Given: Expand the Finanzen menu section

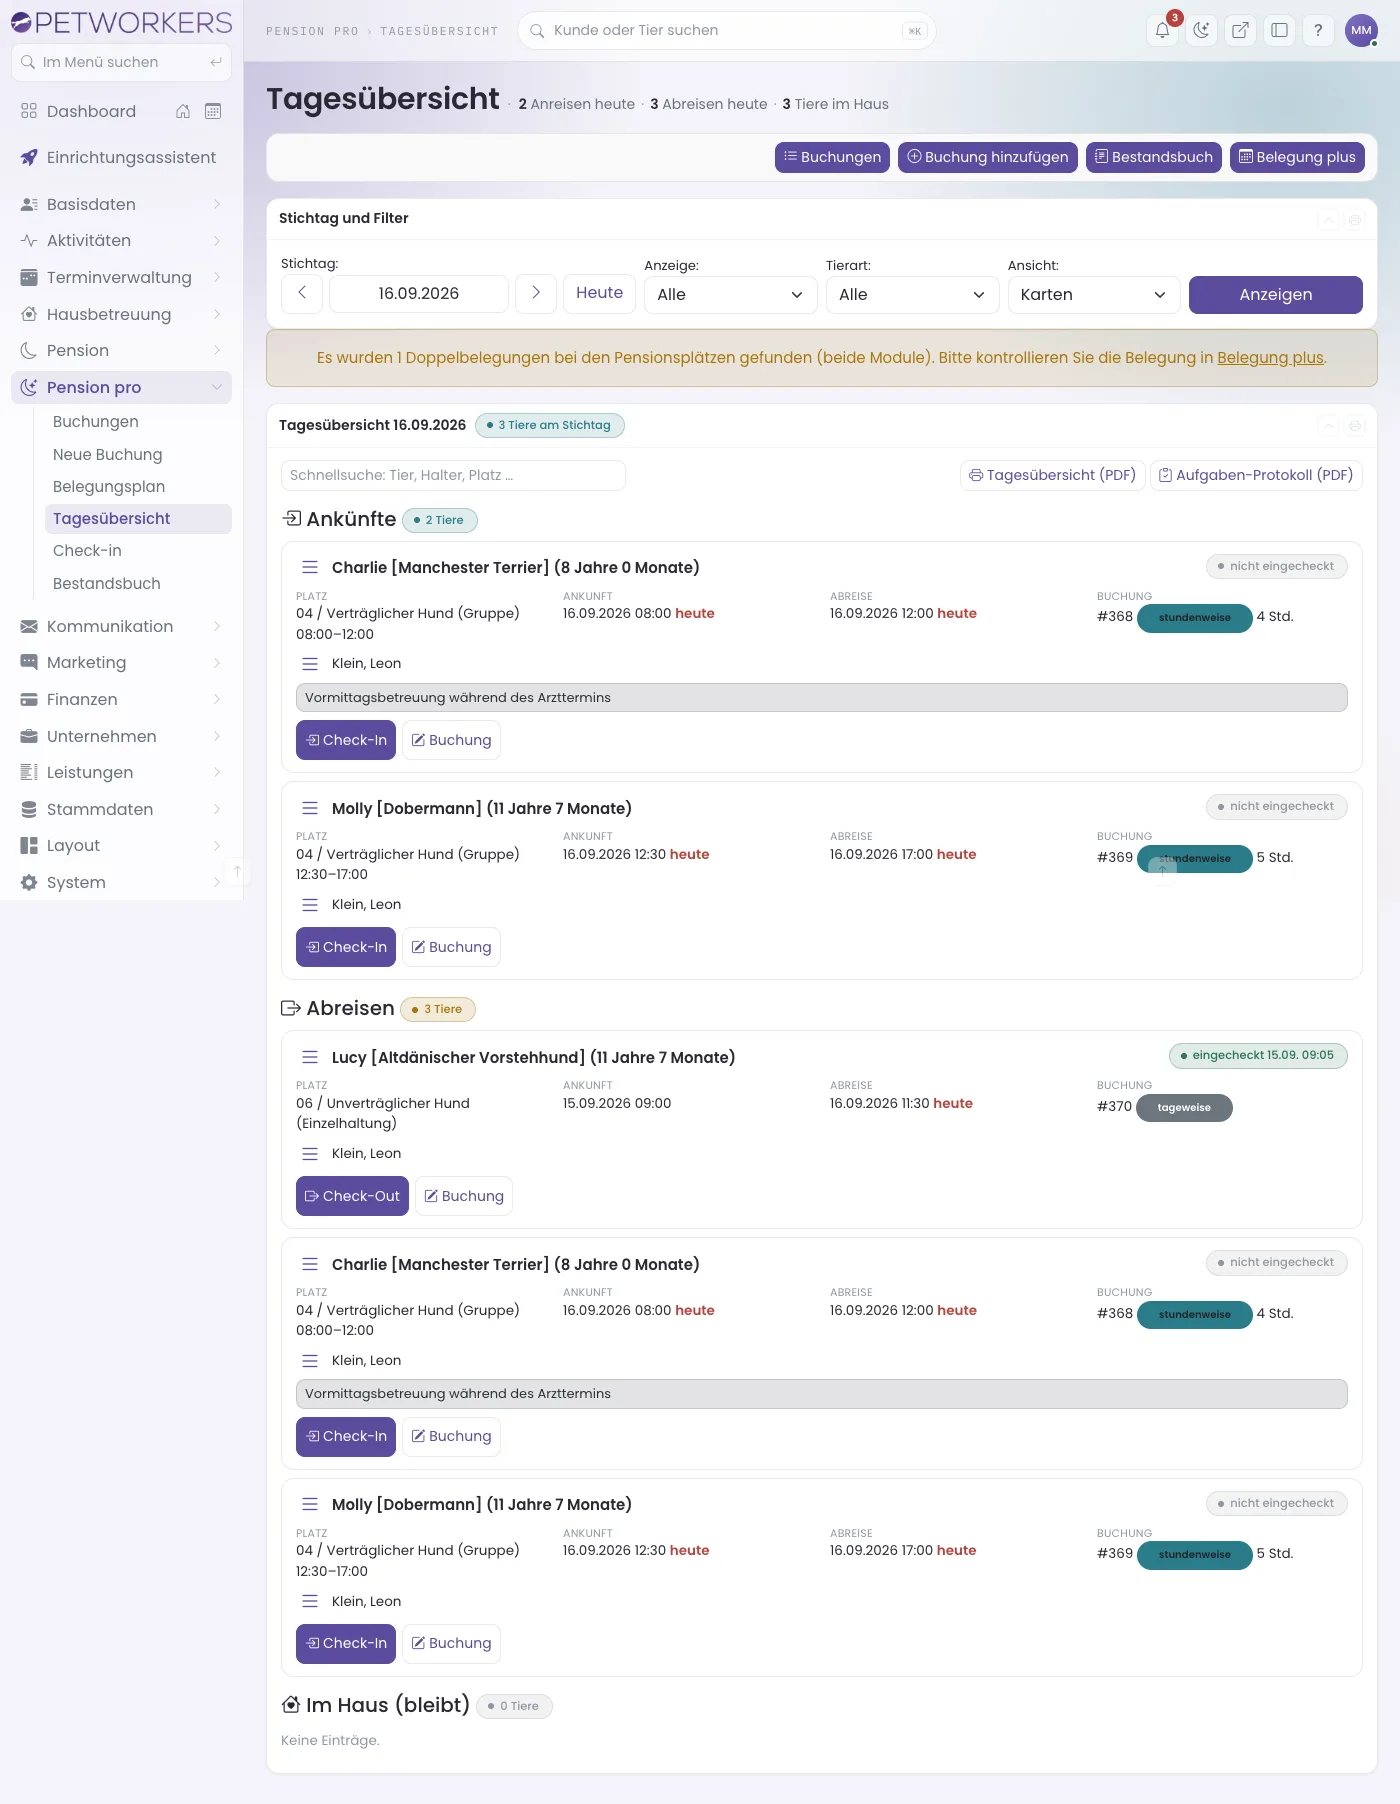Looking at the screenshot, I should (121, 699).
